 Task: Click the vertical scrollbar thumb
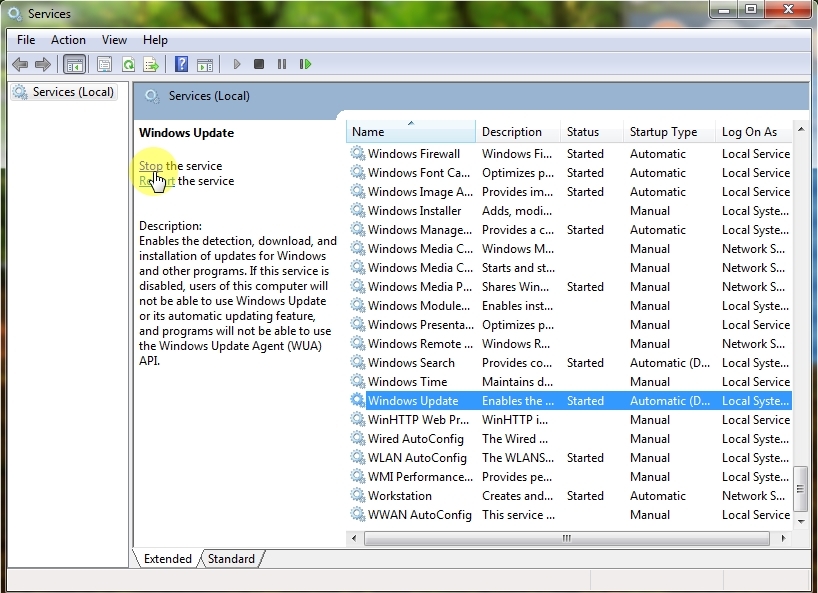point(801,489)
